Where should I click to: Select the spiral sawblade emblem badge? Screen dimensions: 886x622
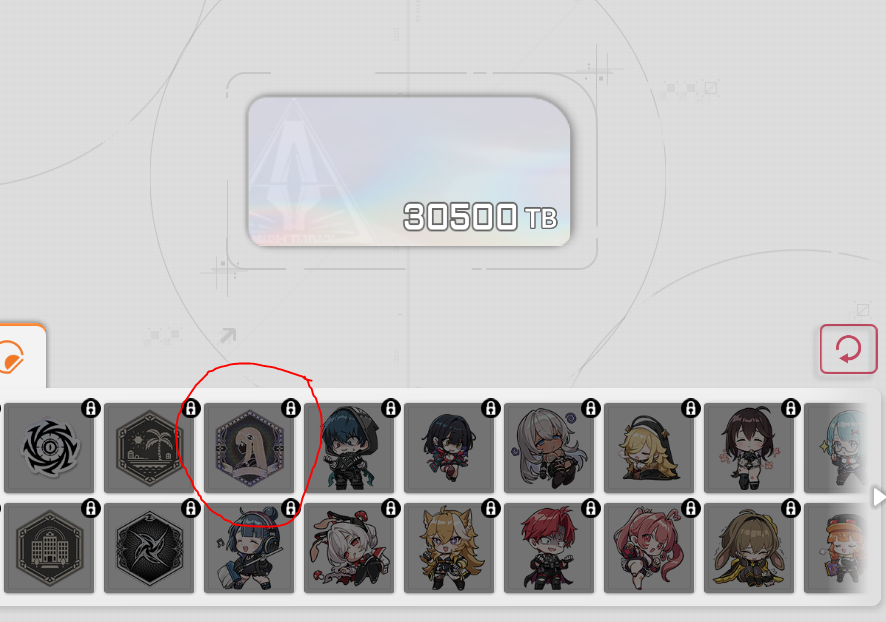49,447
